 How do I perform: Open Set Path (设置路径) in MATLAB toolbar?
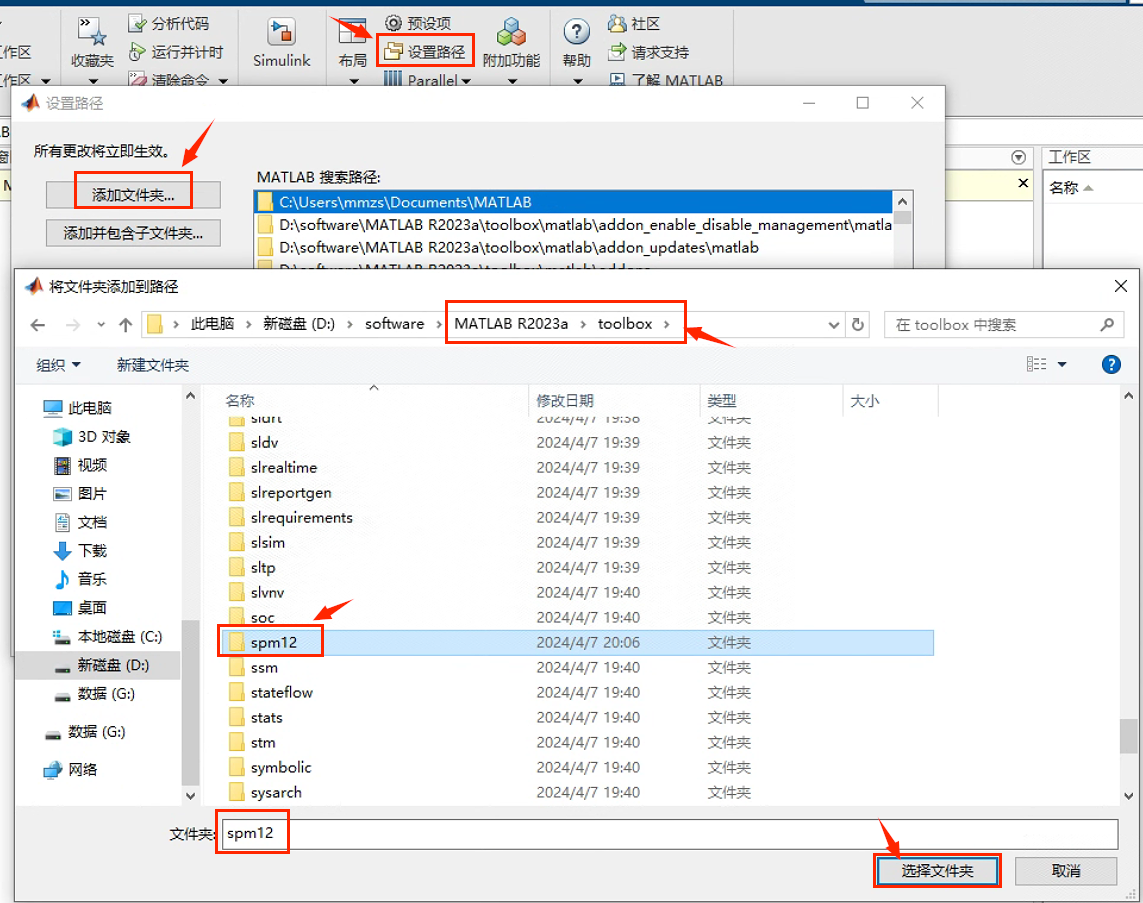(425, 52)
